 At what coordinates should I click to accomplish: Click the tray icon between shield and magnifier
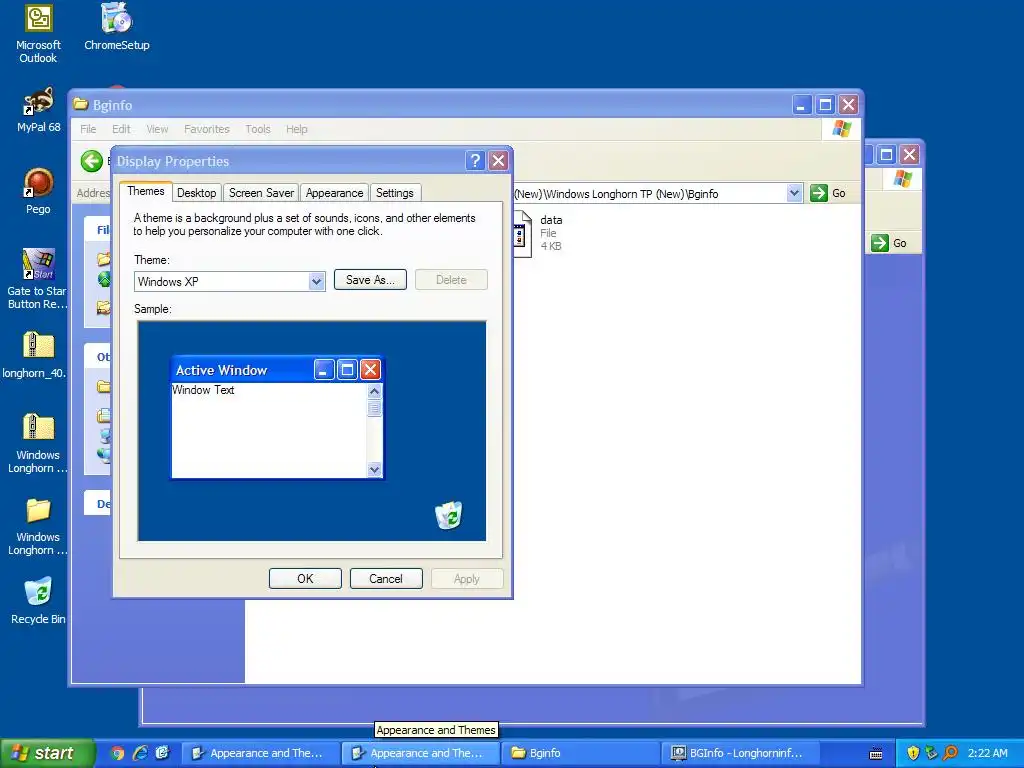pos(931,753)
